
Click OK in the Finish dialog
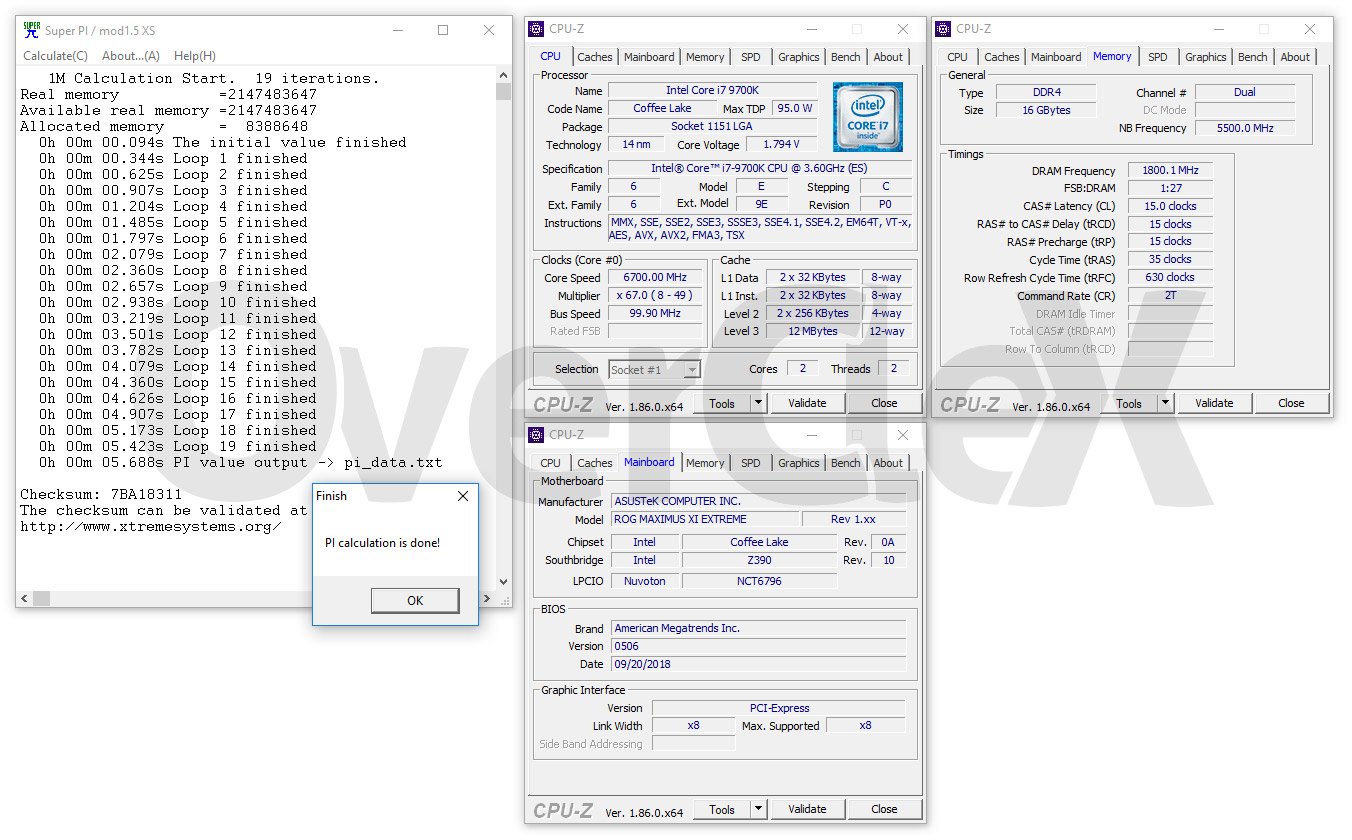click(x=415, y=600)
